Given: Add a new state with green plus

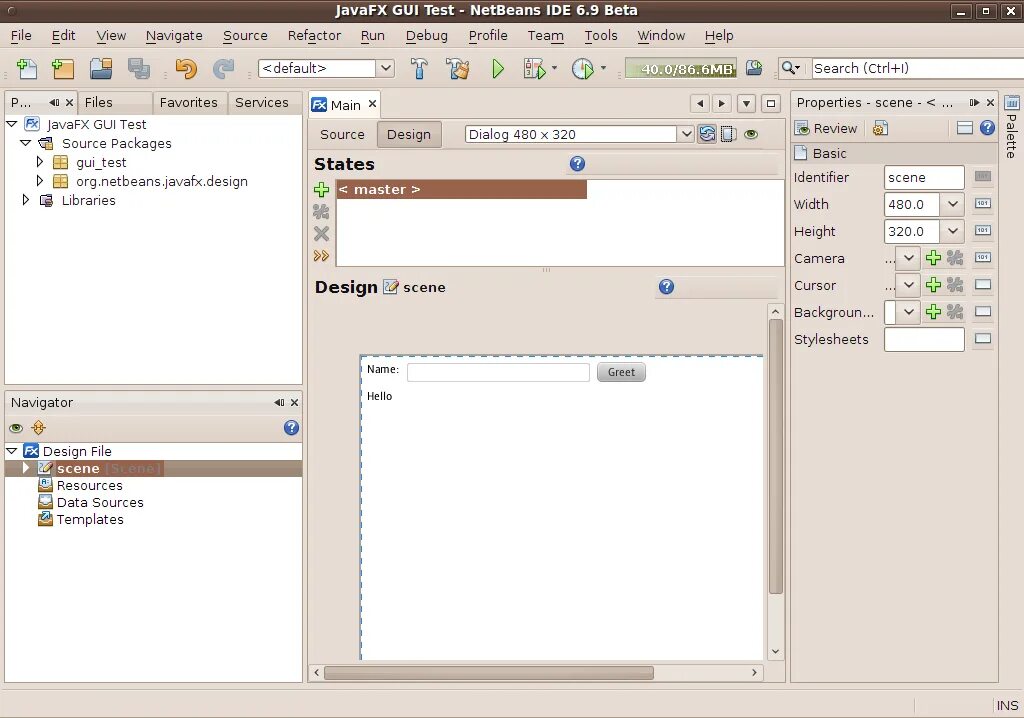Looking at the screenshot, I should pos(321,189).
